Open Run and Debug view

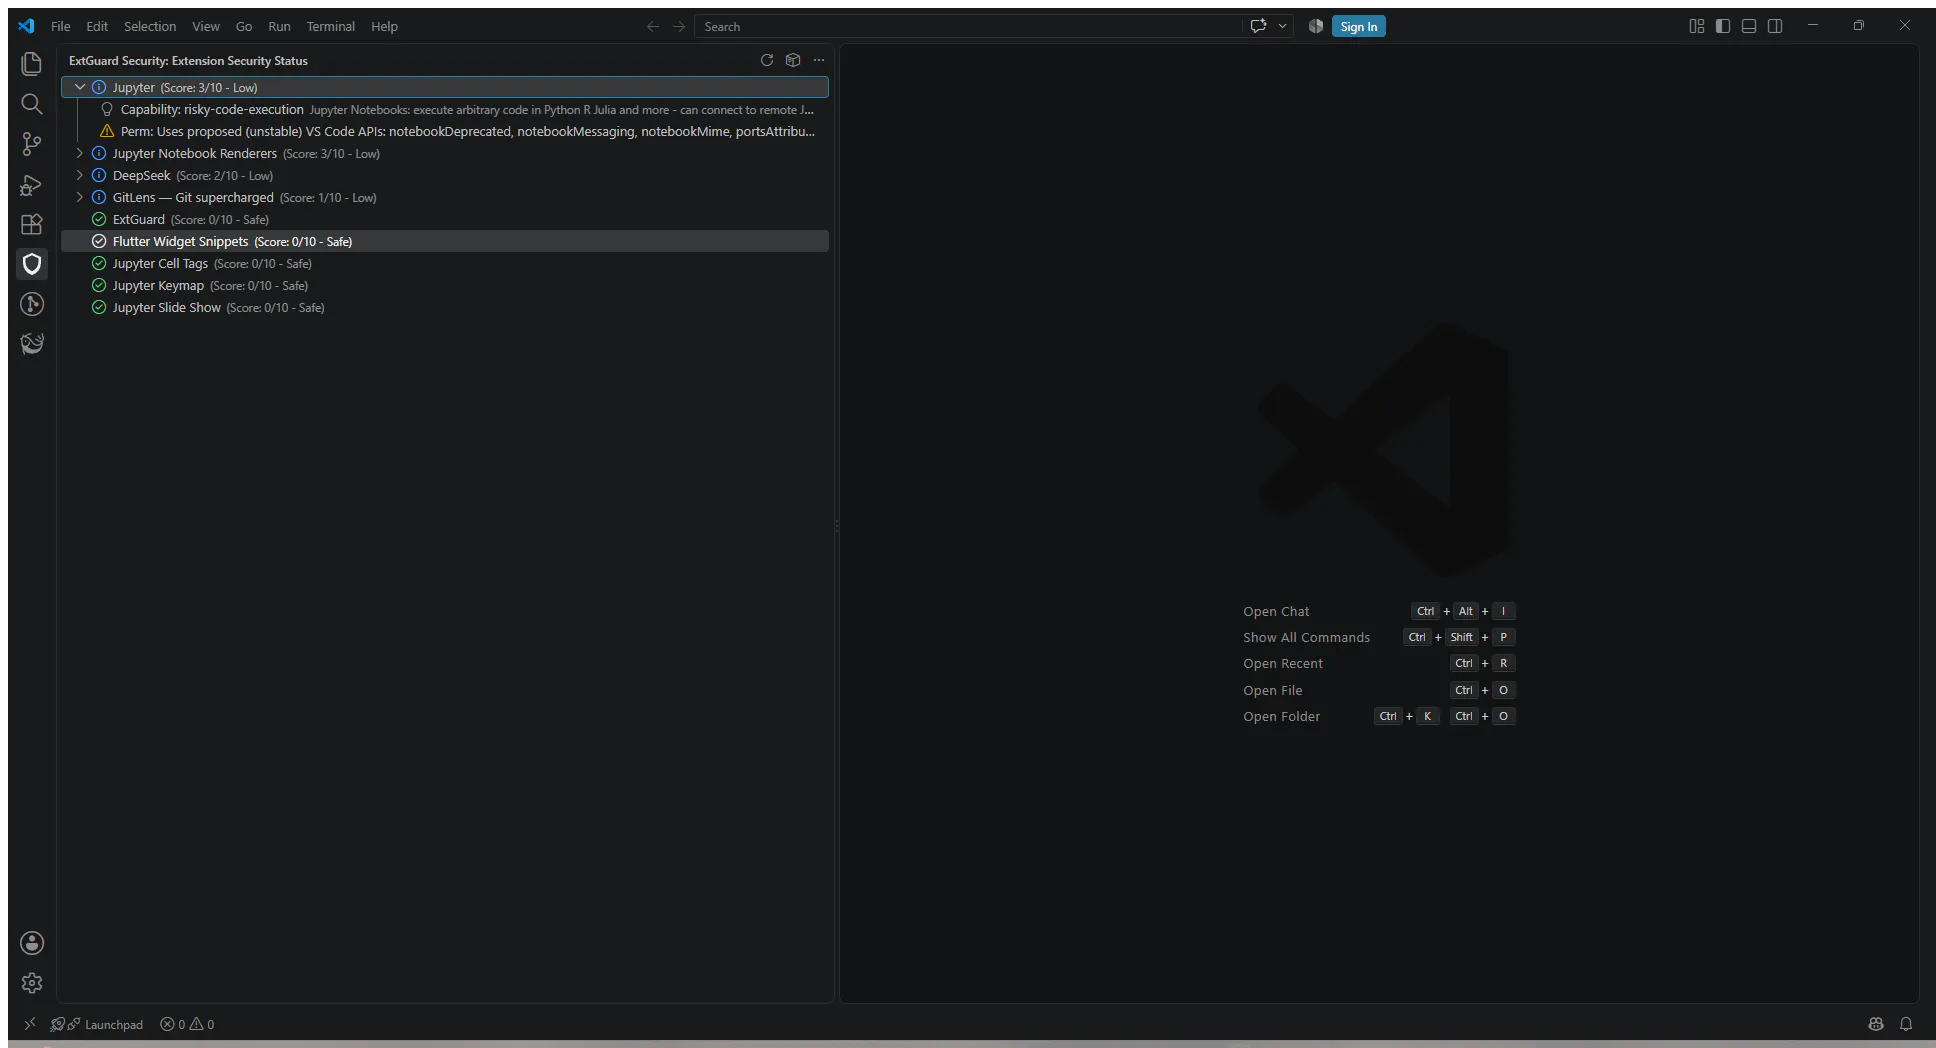pyautogui.click(x=32, y=184)
